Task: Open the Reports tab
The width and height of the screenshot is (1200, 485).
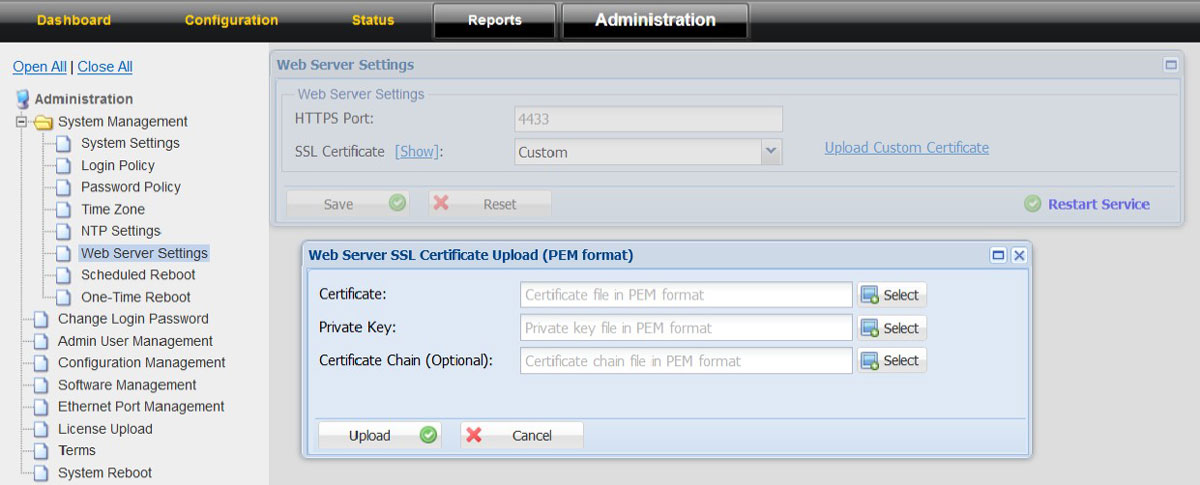Action: tap(494, 20)
